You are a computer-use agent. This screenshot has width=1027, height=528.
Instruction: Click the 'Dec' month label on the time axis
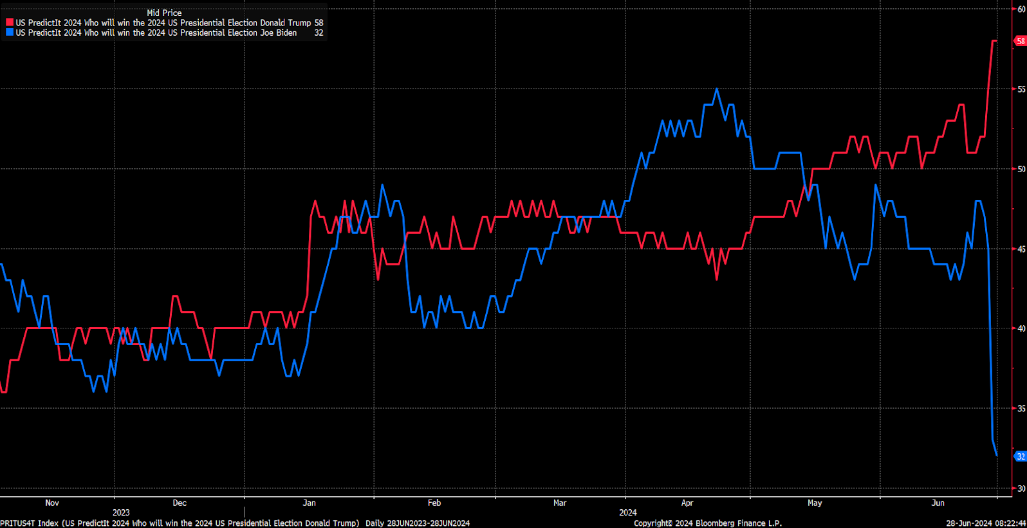tap(180, 502)
